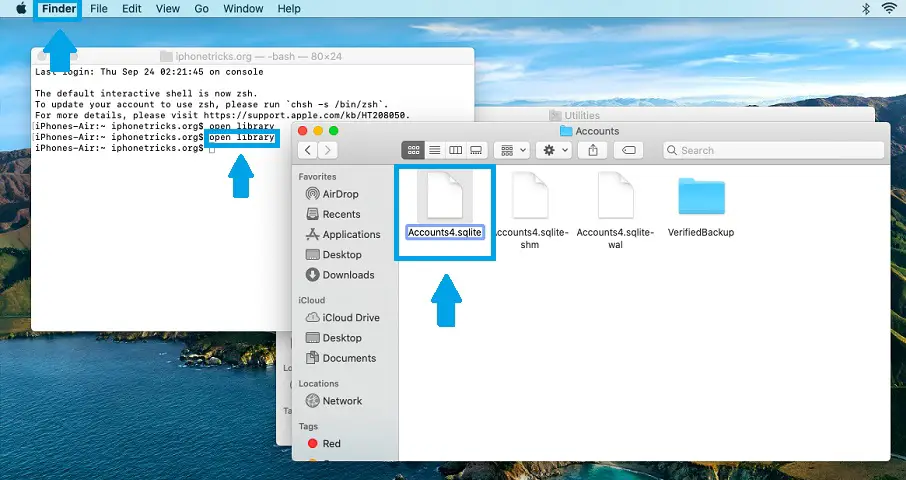Screen dimensions: 906x480
Task: Open the Apple menu
Action: coord(20,9)
